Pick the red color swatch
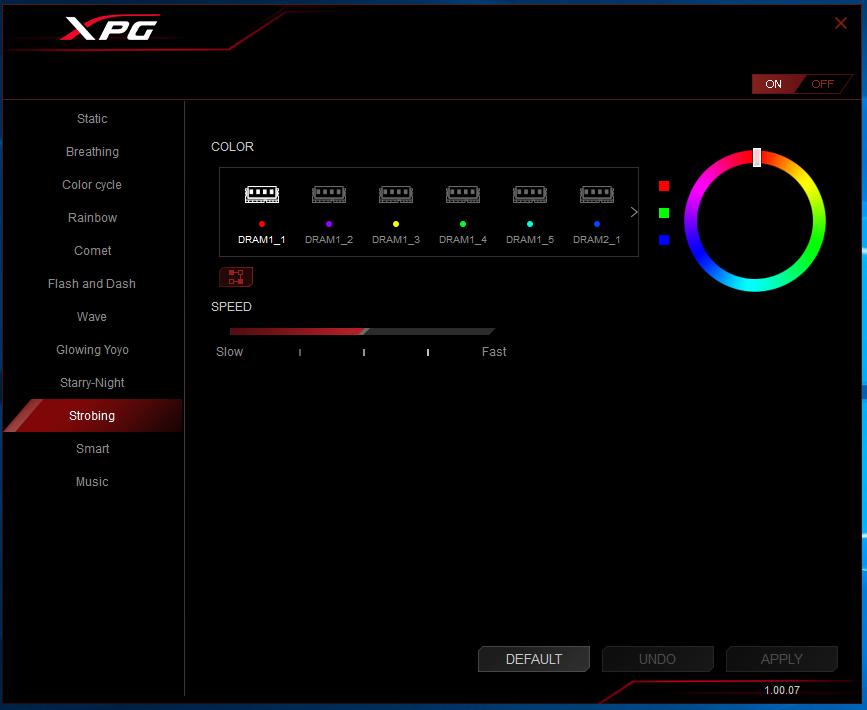867x710 pixels. (664, 186)
